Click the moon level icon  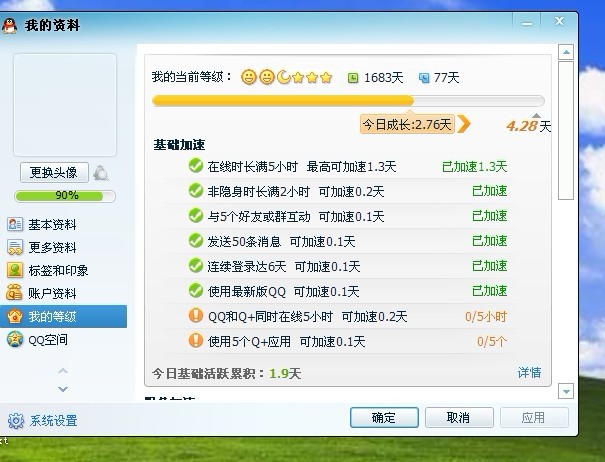pos(284,77)
